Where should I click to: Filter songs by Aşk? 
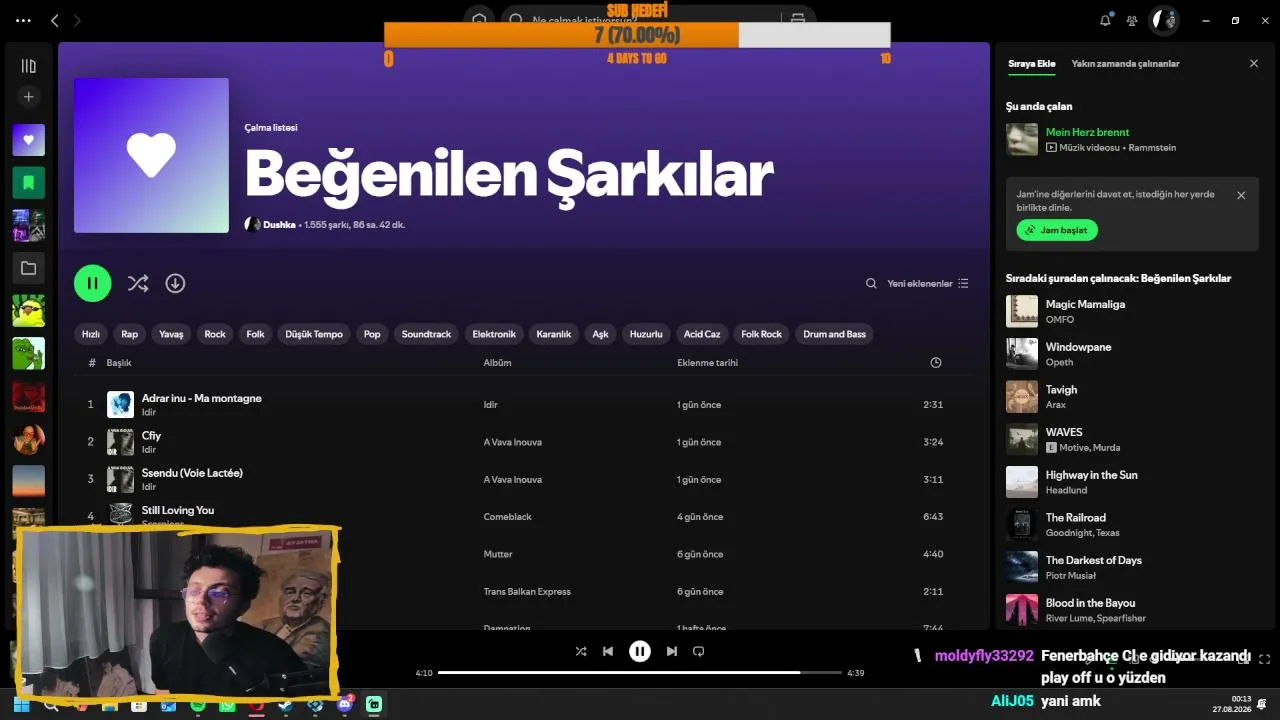(600, 334)
